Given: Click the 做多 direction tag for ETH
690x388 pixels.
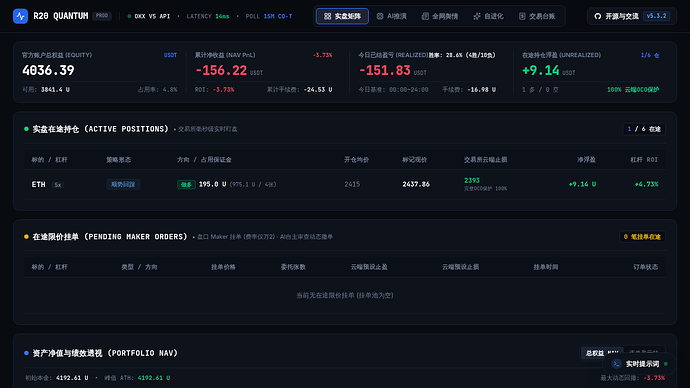Looking at the screenshot, I should (x=186, y=184).
